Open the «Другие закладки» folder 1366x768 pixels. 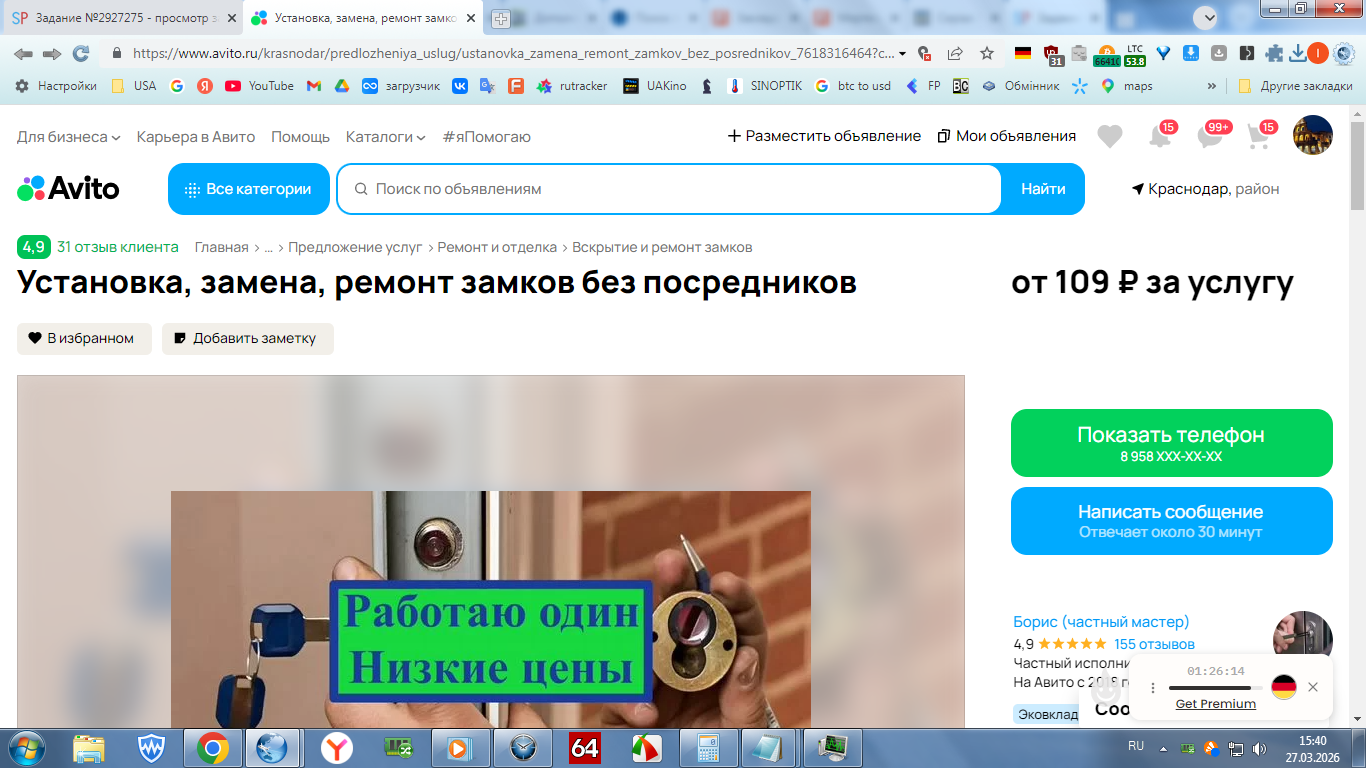[1296, 86]
